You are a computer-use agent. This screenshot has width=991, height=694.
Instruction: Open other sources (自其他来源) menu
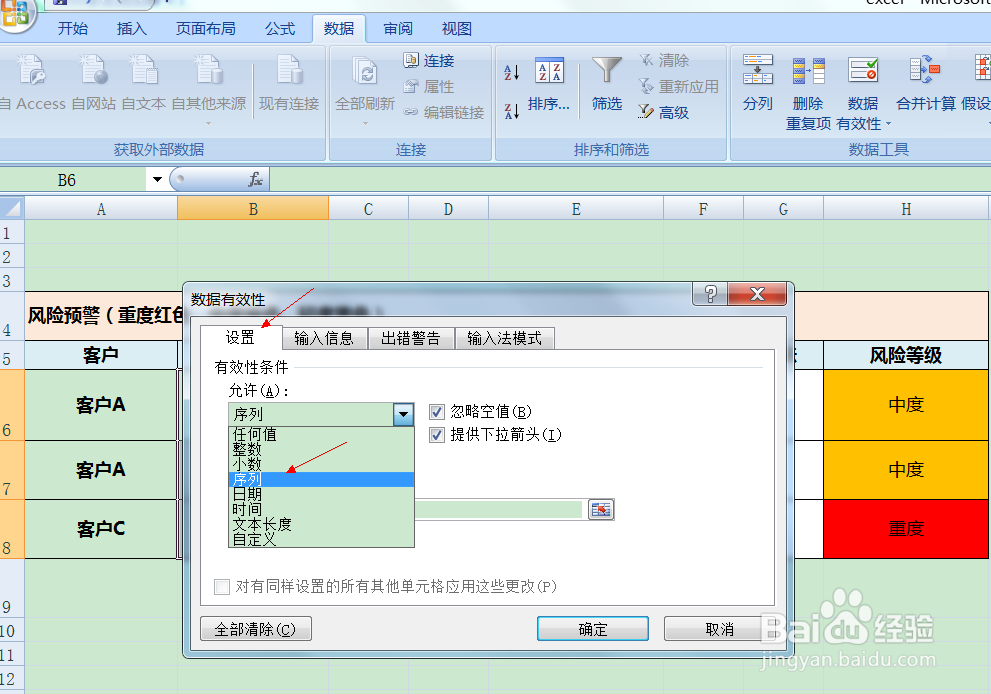[x=209, y=88]
